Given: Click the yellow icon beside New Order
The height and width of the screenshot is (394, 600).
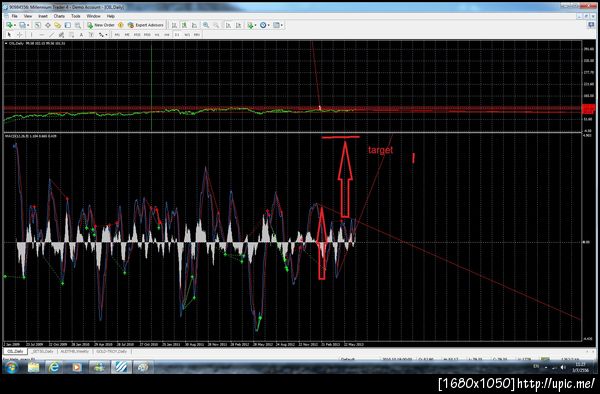Looking at the screenshot, I should coord(121,25).
